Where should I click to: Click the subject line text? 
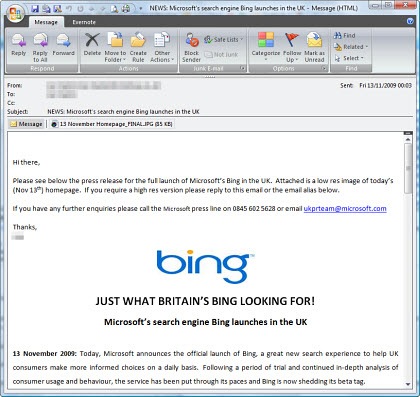(x=123, y=112)
